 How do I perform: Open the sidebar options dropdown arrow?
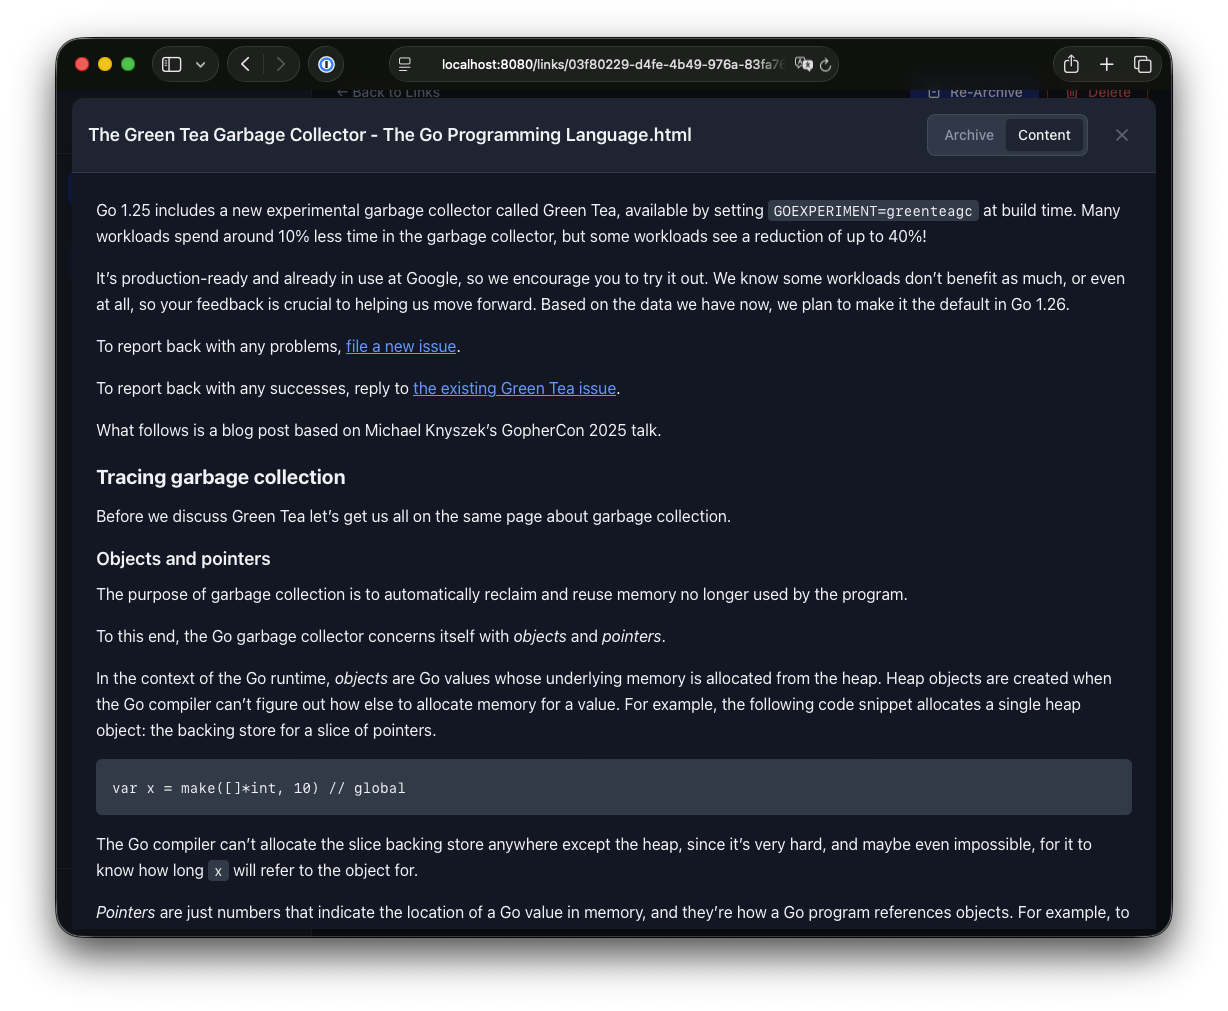(201, 64)
